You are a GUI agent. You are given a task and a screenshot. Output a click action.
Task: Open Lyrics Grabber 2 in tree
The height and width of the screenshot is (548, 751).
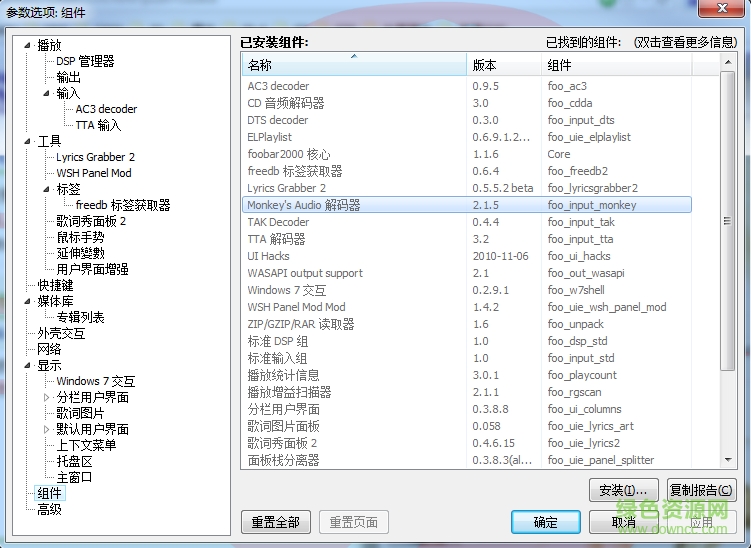coord(95,157)
